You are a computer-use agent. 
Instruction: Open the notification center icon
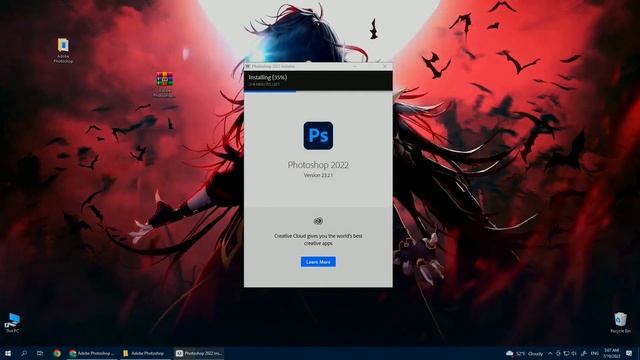tap(629, 353)
